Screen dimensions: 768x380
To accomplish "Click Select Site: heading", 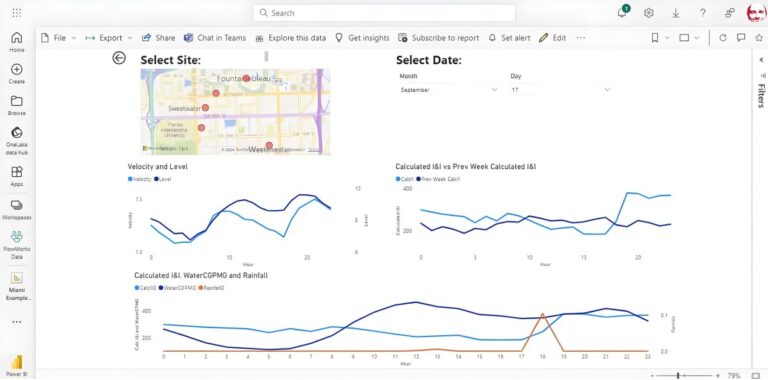I will tap(170, 60).
